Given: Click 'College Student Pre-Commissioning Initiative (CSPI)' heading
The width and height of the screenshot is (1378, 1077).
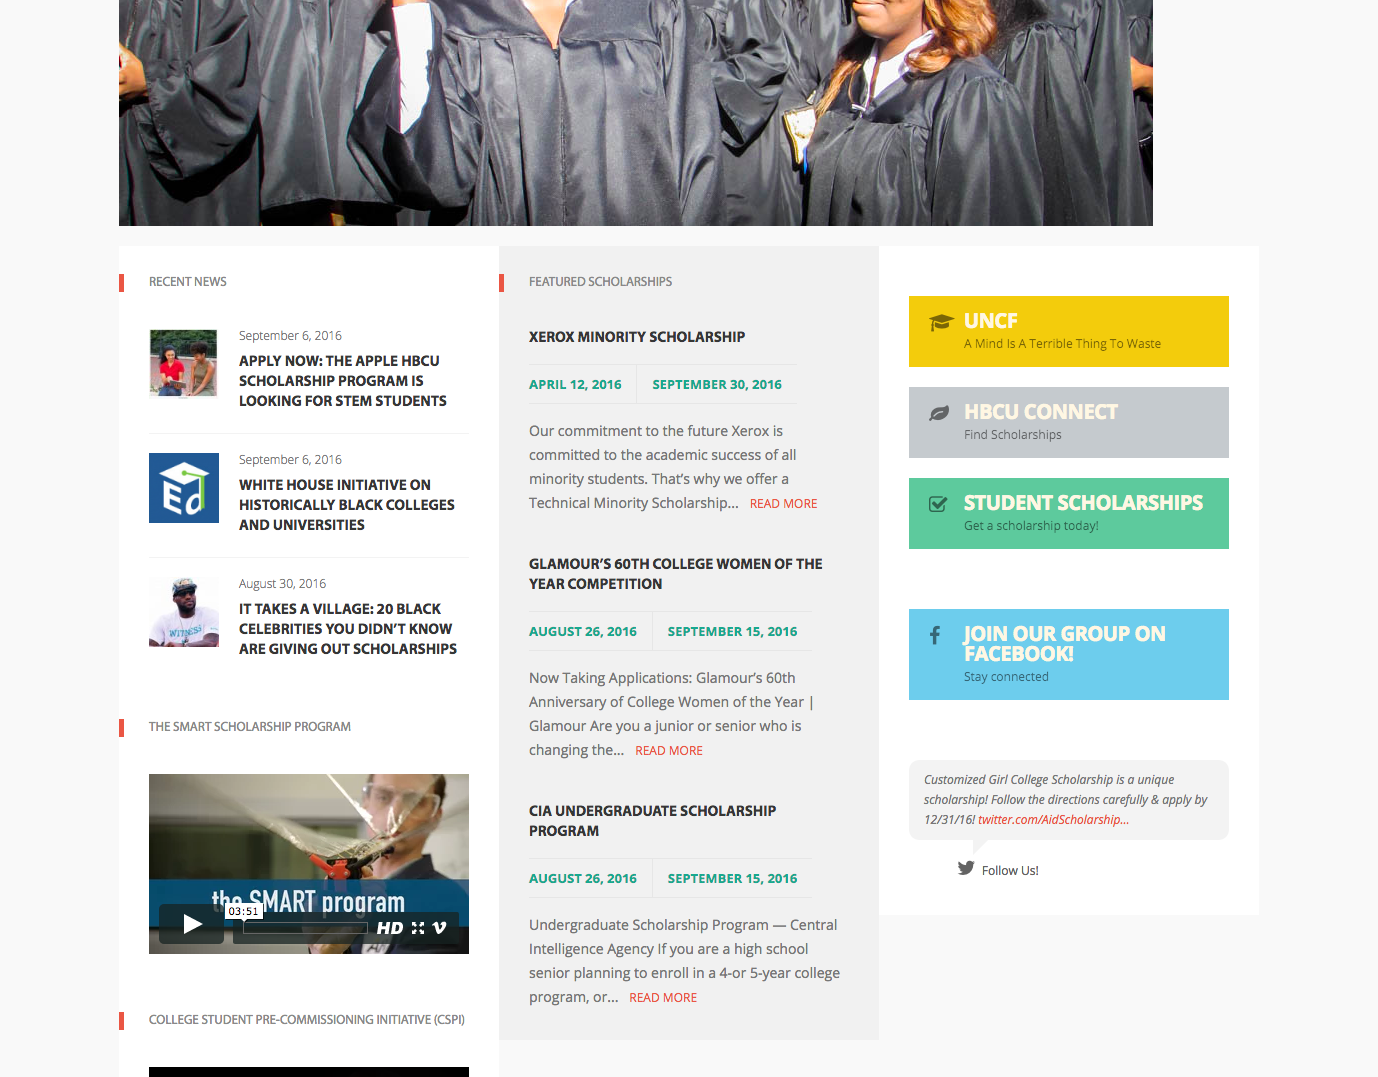Looking at the screenshot, I should (307, 1020).
